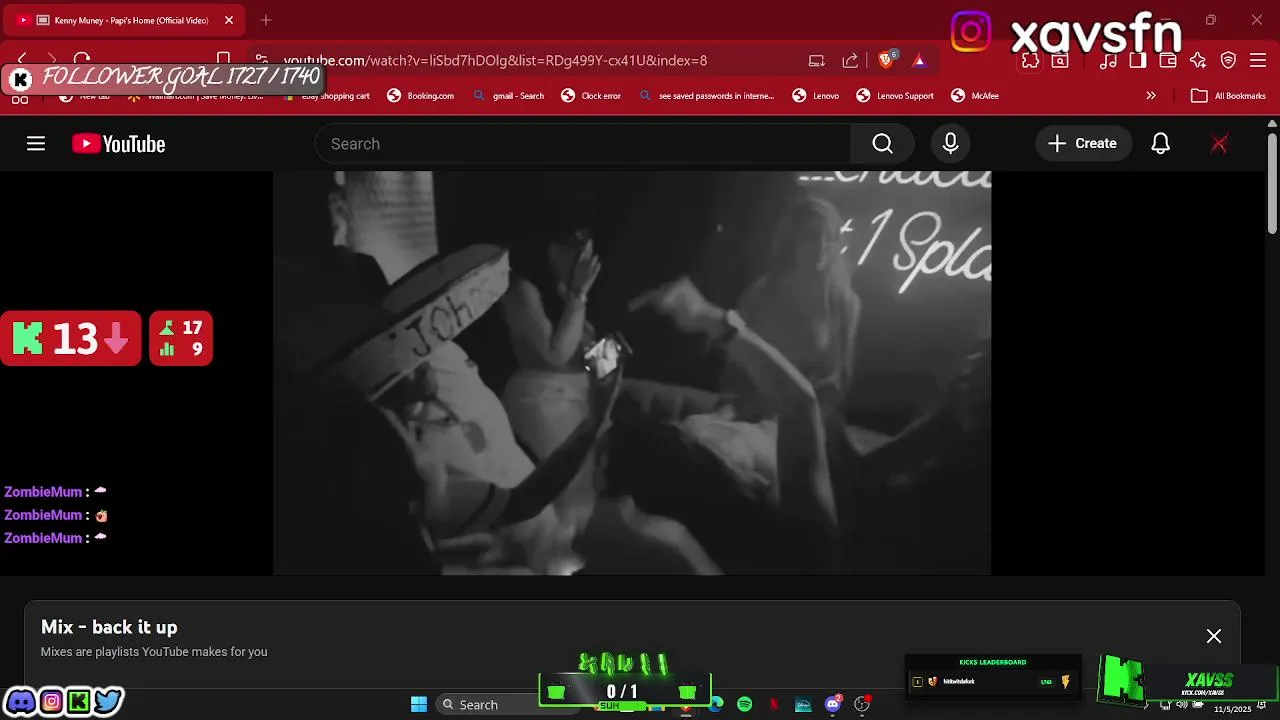Open a new browser tab
The width and height of the screenshot is (1280, 720).
[x=265, y=20]
